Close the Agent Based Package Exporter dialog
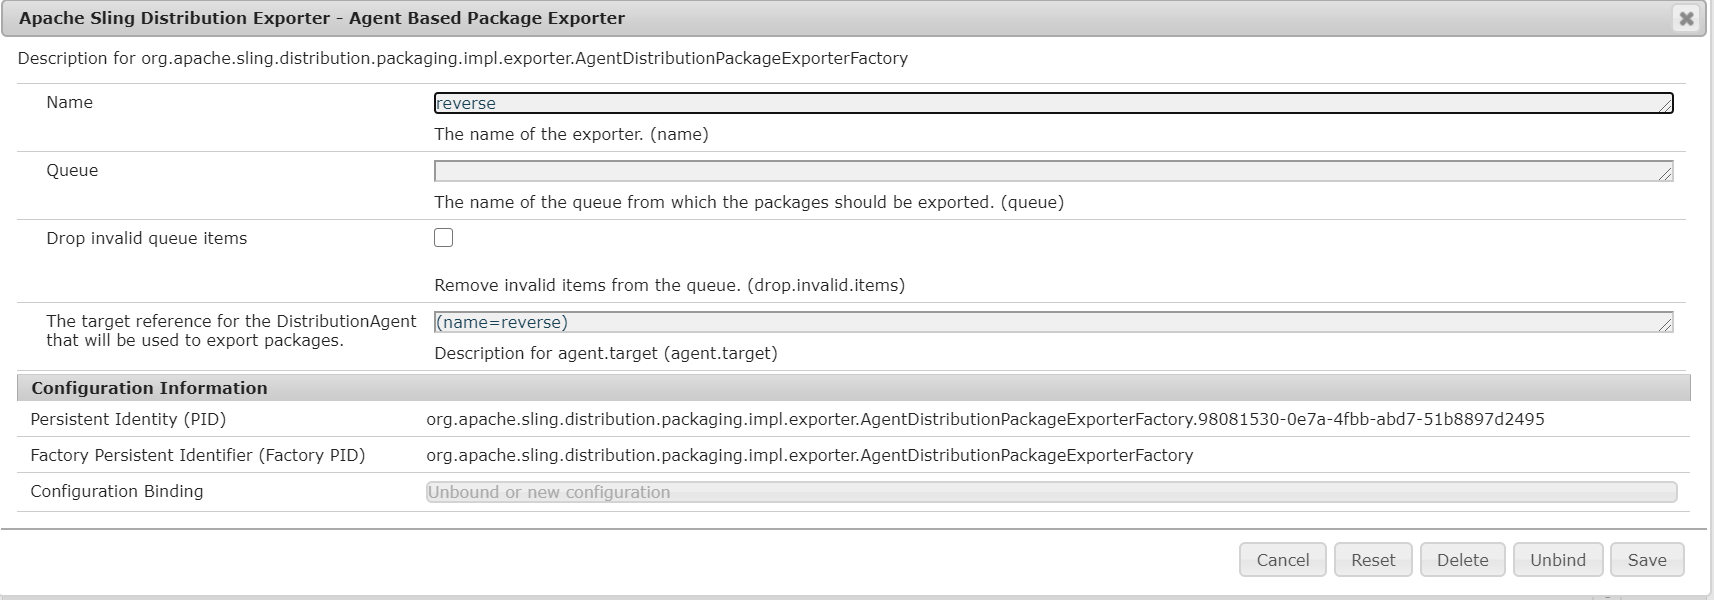The width and height of the screenshot is (1714, 600). coord(1686,19)
